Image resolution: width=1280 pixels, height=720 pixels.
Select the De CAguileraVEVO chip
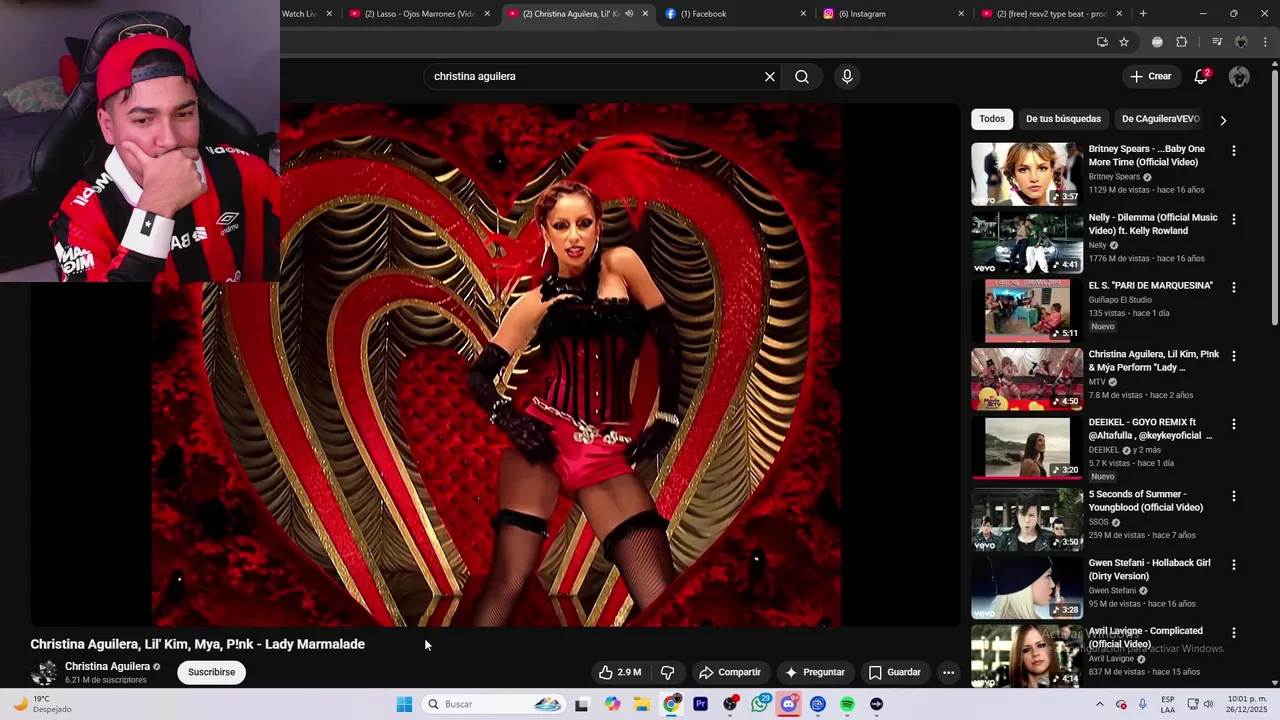click(x=1160, y=119)
